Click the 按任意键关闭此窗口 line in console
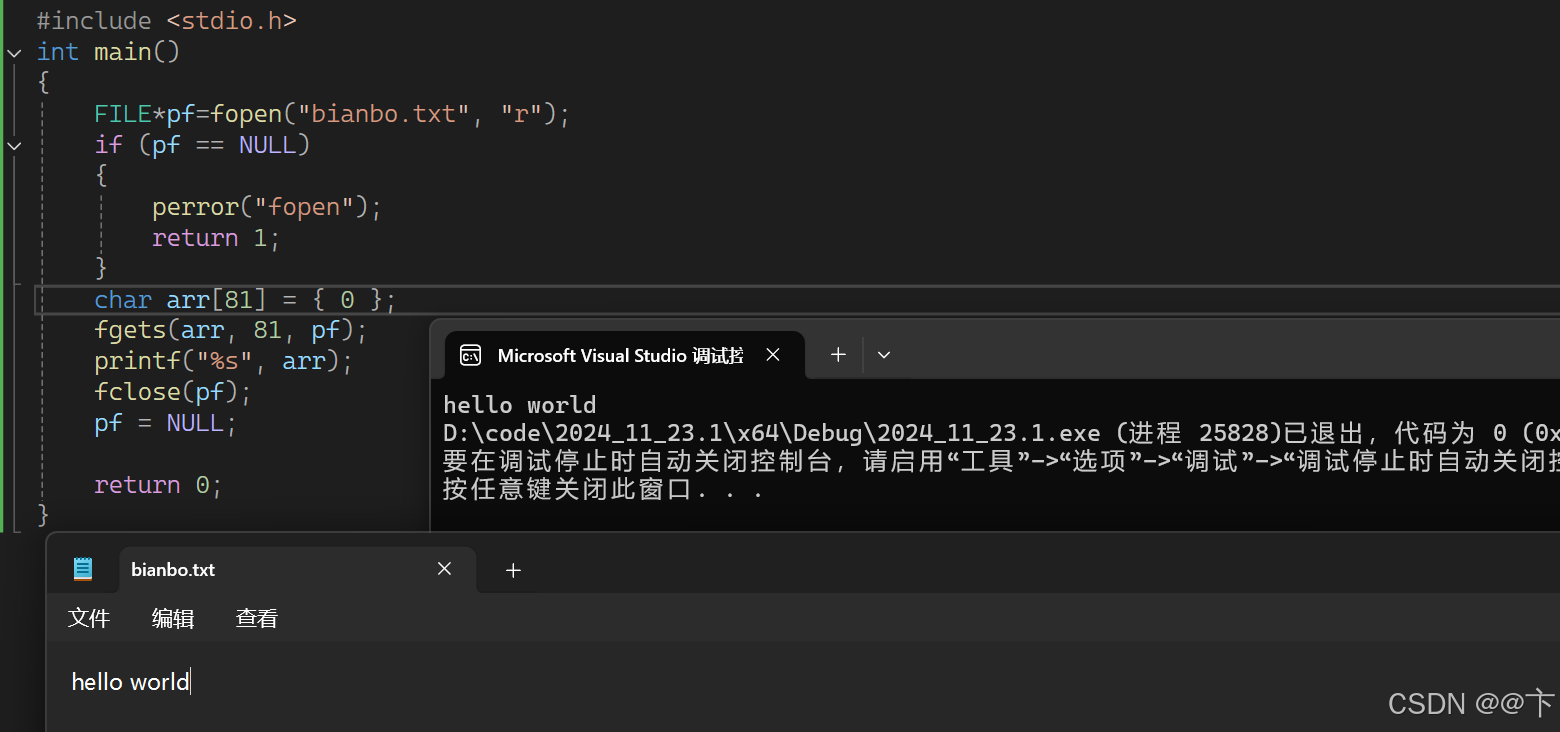This screenshot has width=1560, height=732. (x=603, y=490)
